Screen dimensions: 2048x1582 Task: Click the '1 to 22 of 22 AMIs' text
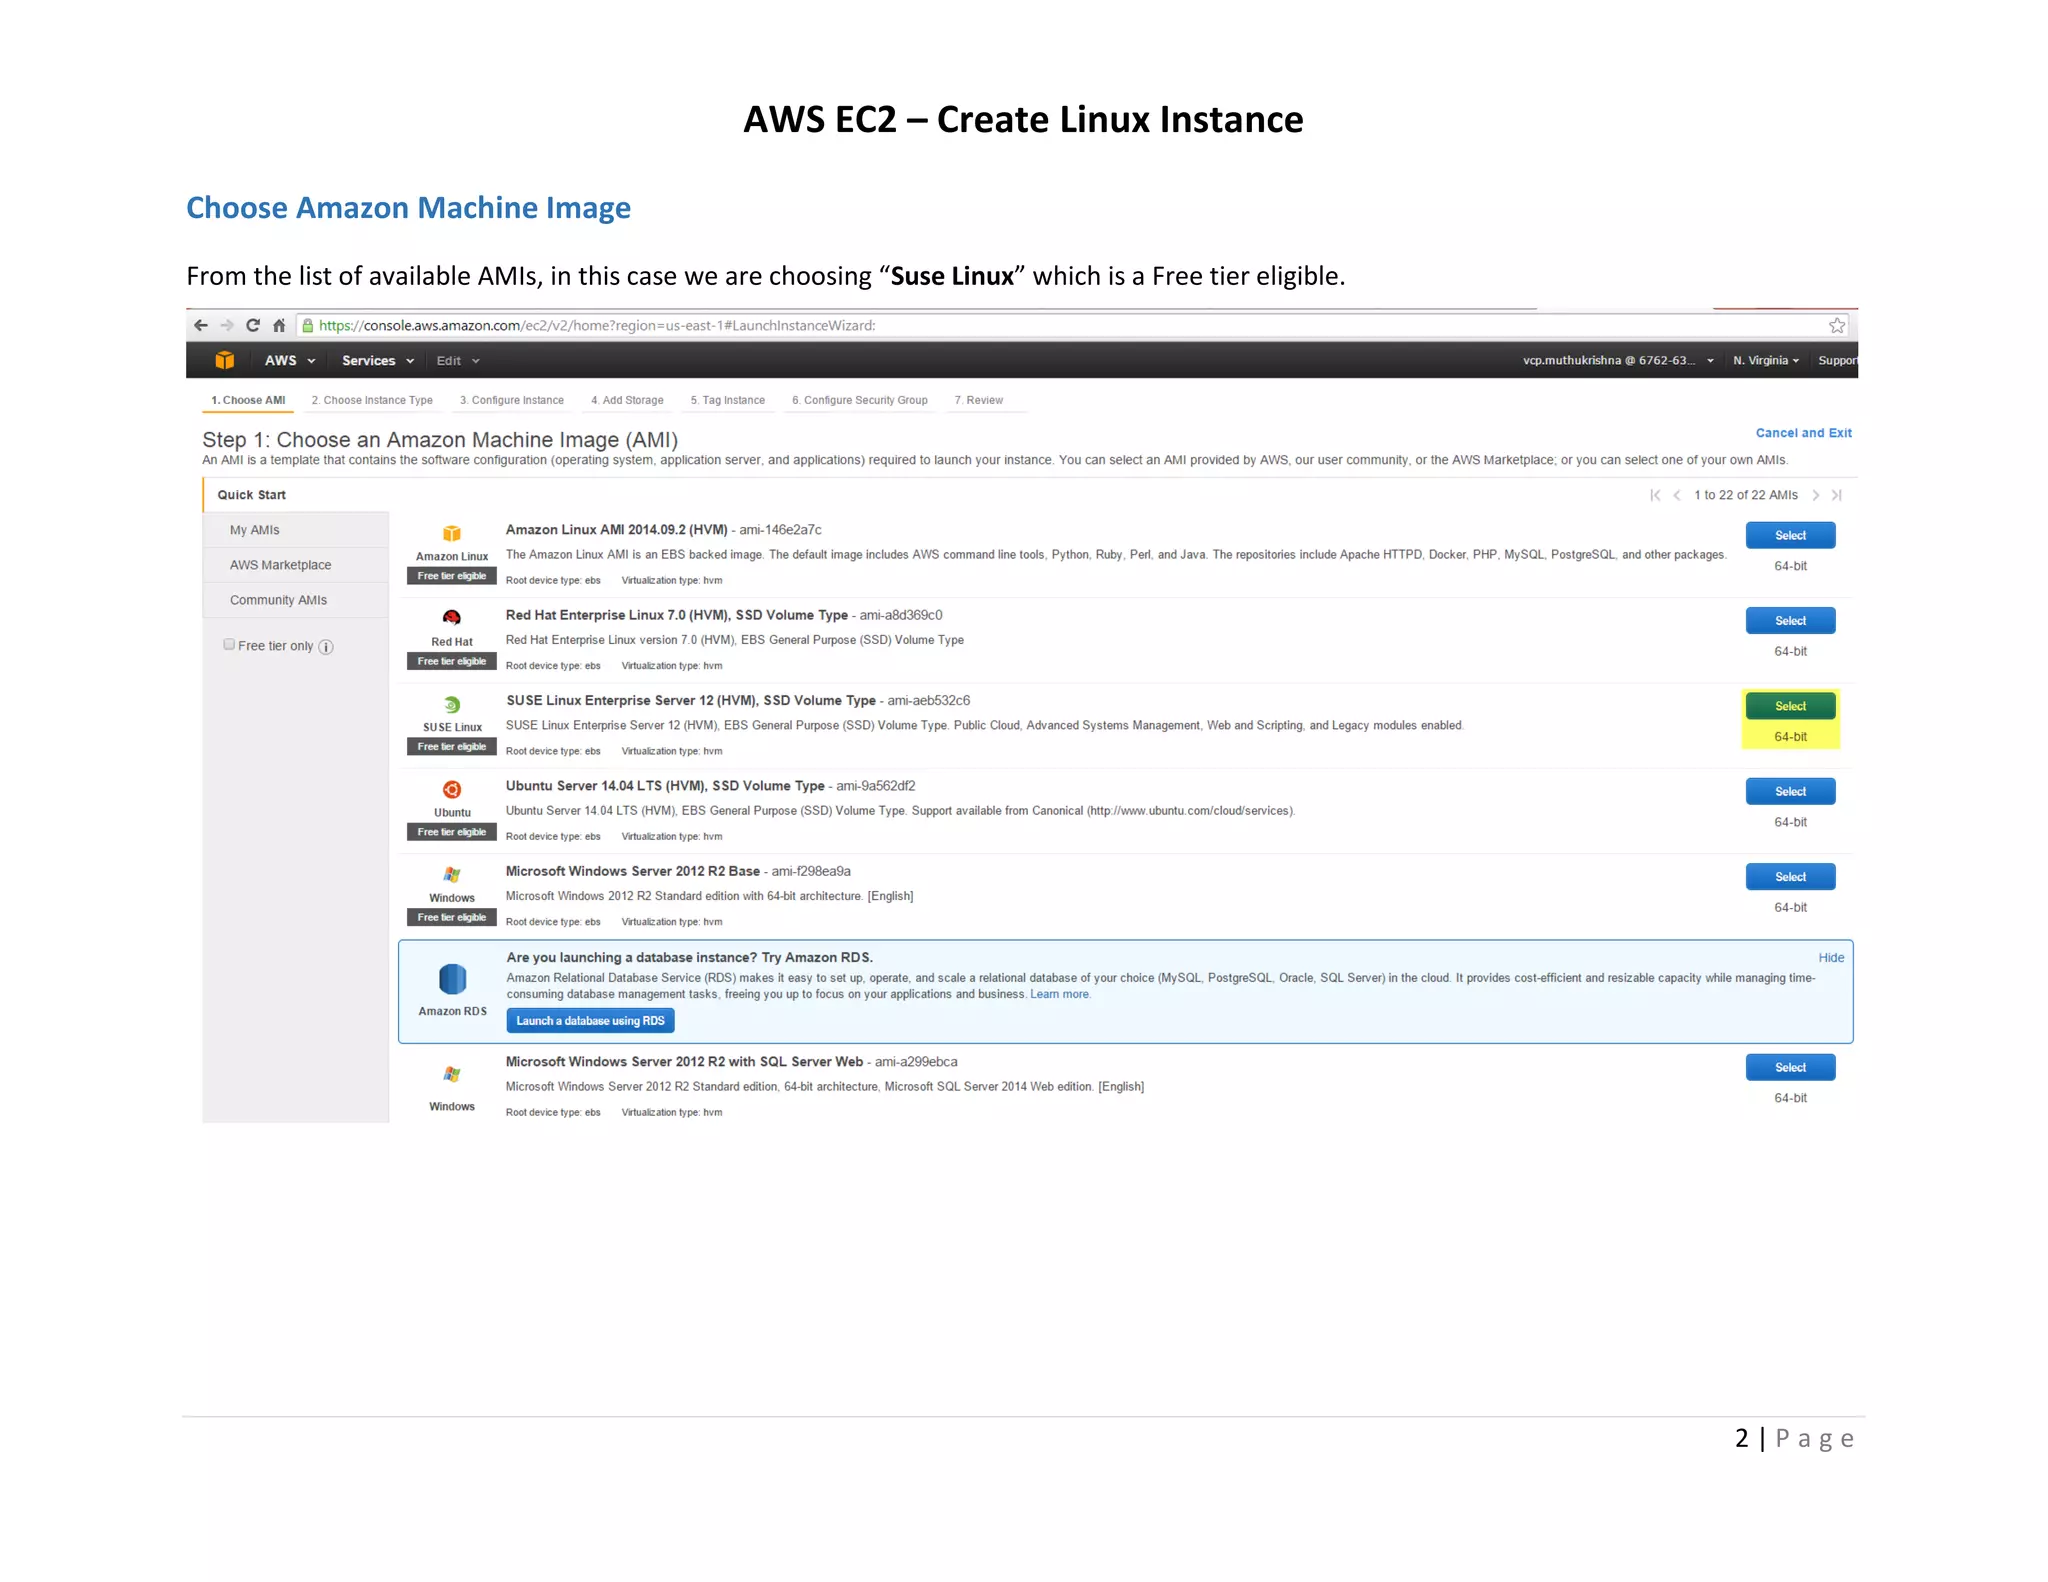(x=1745, y=495)
